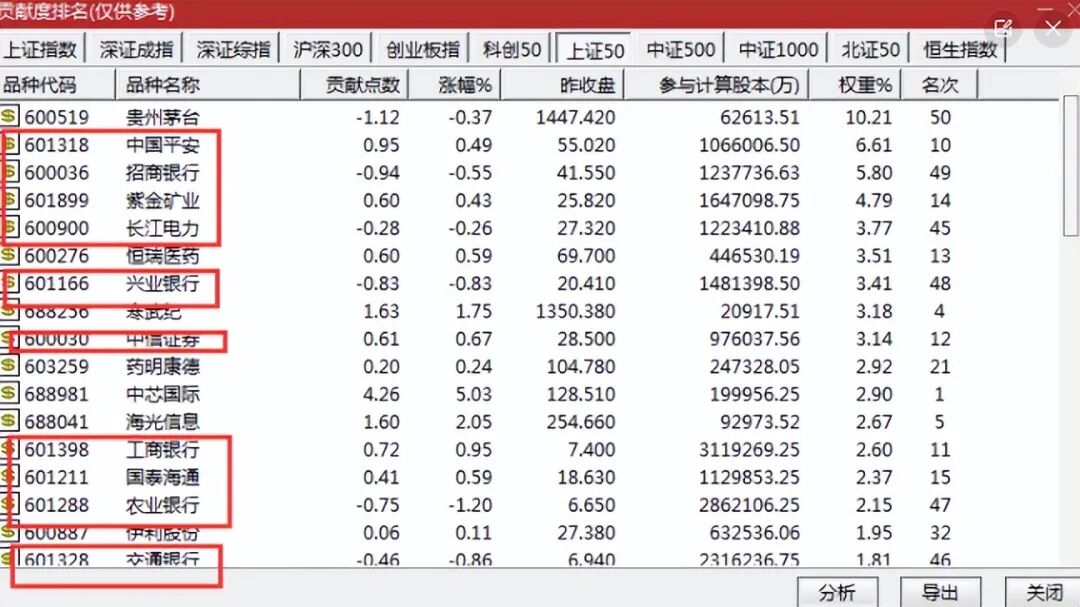The width and height of the screenshot is (1080, 607).
Task: Select 兴业银行 name cell
Action: tap(163, 283)
